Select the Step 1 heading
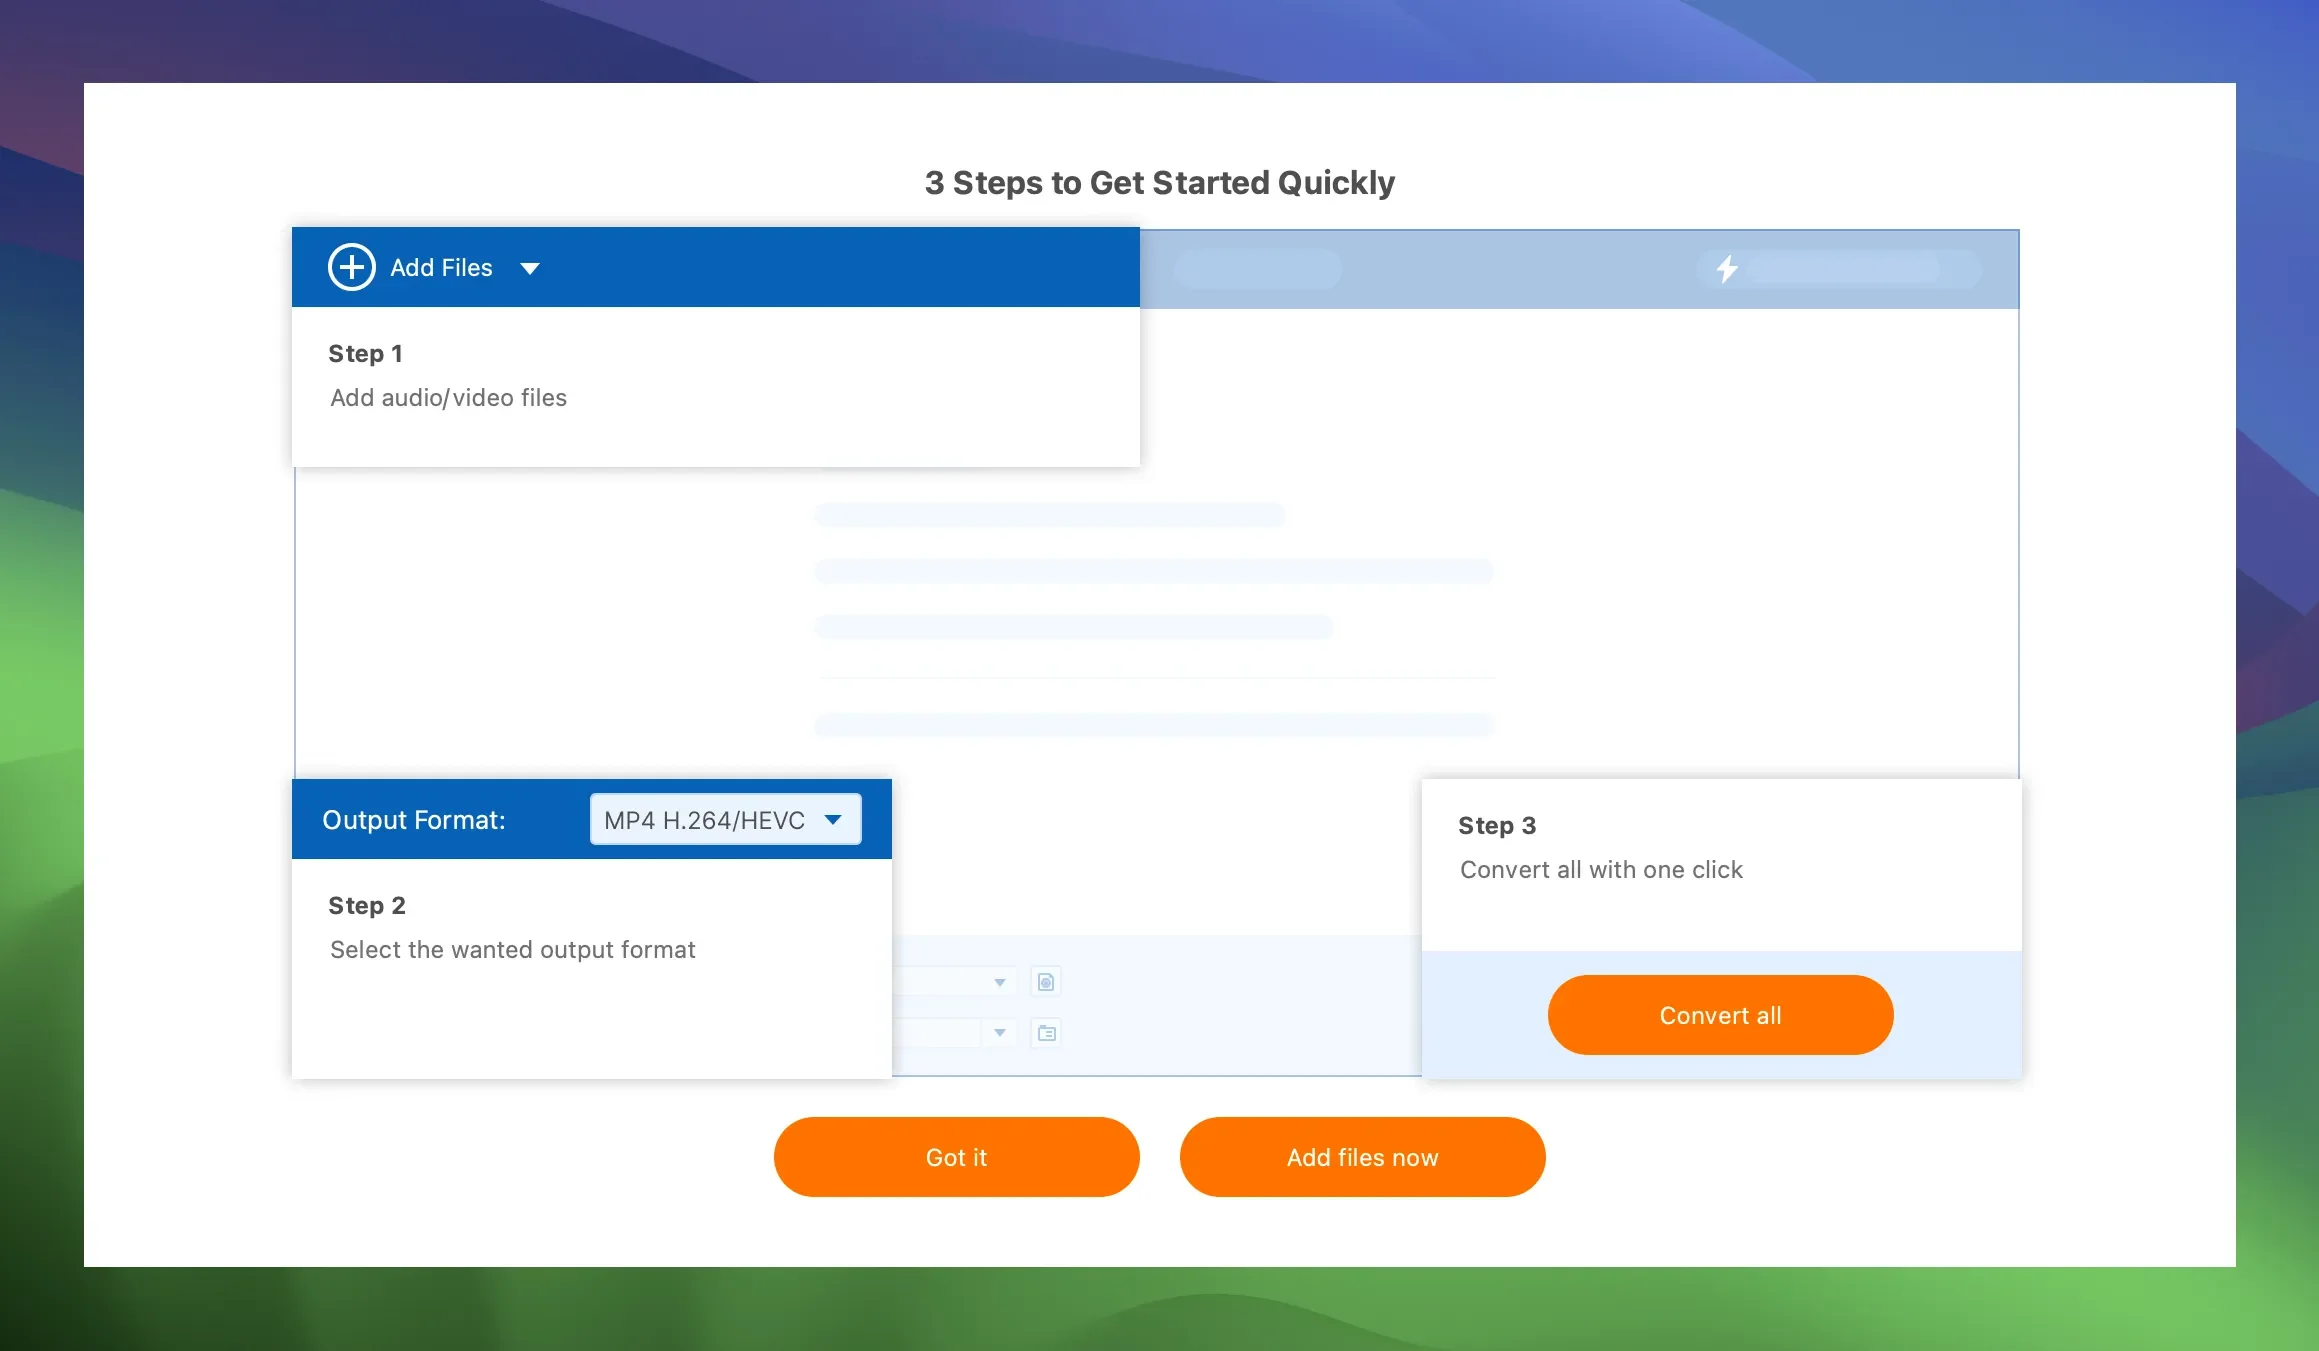The height and width of the screenshot is (1351, 2319). (365, 354)
